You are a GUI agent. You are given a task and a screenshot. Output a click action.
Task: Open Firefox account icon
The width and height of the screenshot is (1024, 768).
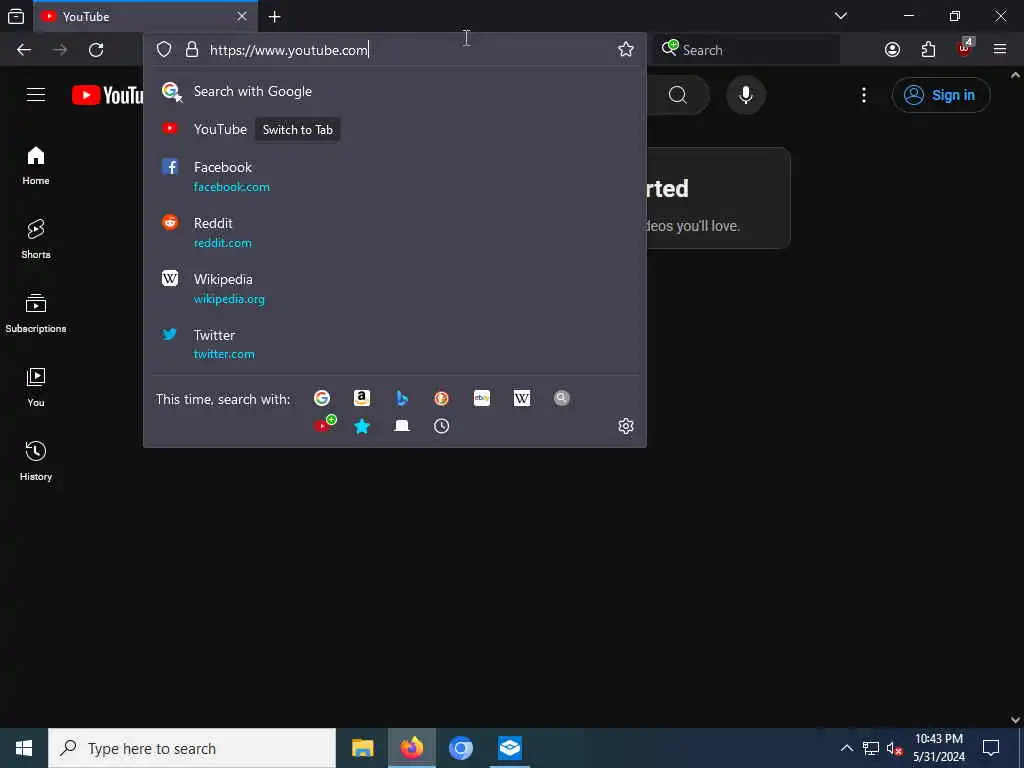pos(892,50)
